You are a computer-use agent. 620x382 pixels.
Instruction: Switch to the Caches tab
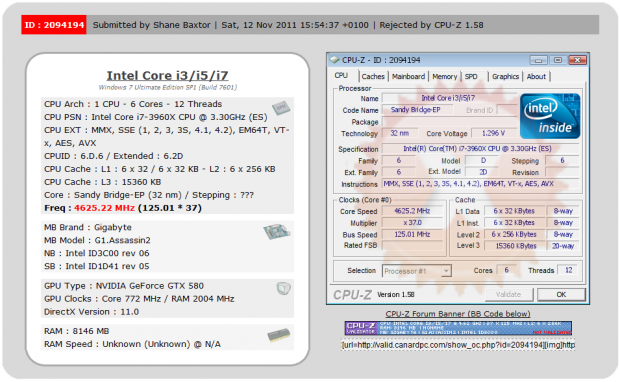373,76
